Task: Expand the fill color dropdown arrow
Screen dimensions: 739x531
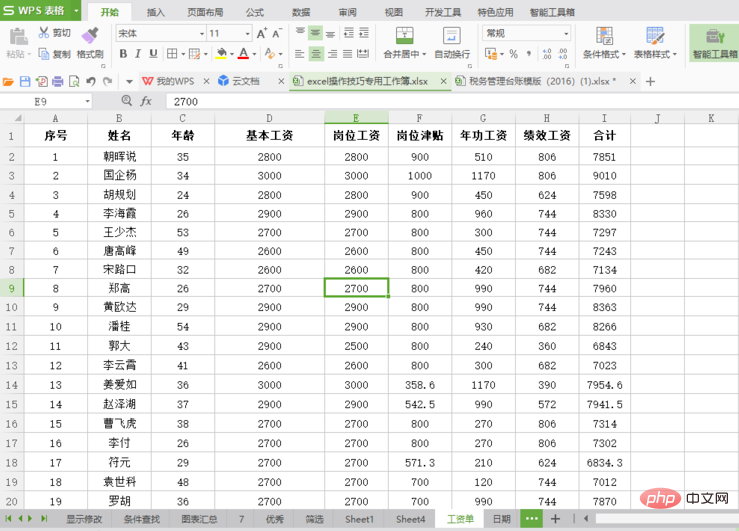Action: [231, 54]
